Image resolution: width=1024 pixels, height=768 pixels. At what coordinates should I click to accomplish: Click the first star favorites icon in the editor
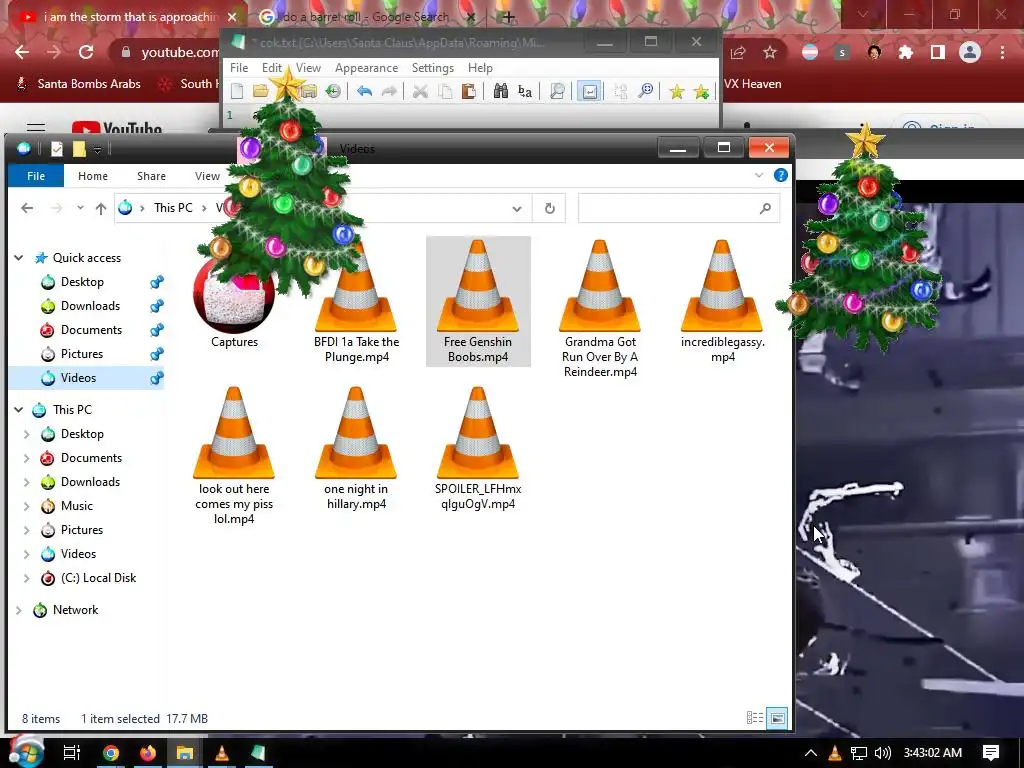(677, 91)
